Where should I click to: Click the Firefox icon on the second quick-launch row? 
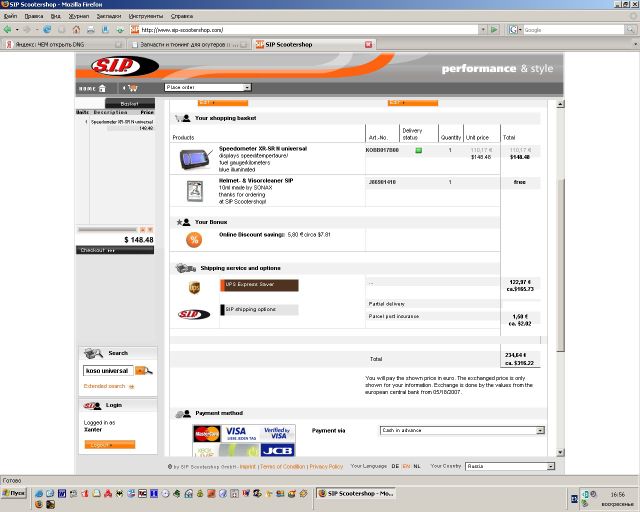click(x=39, y=504)
